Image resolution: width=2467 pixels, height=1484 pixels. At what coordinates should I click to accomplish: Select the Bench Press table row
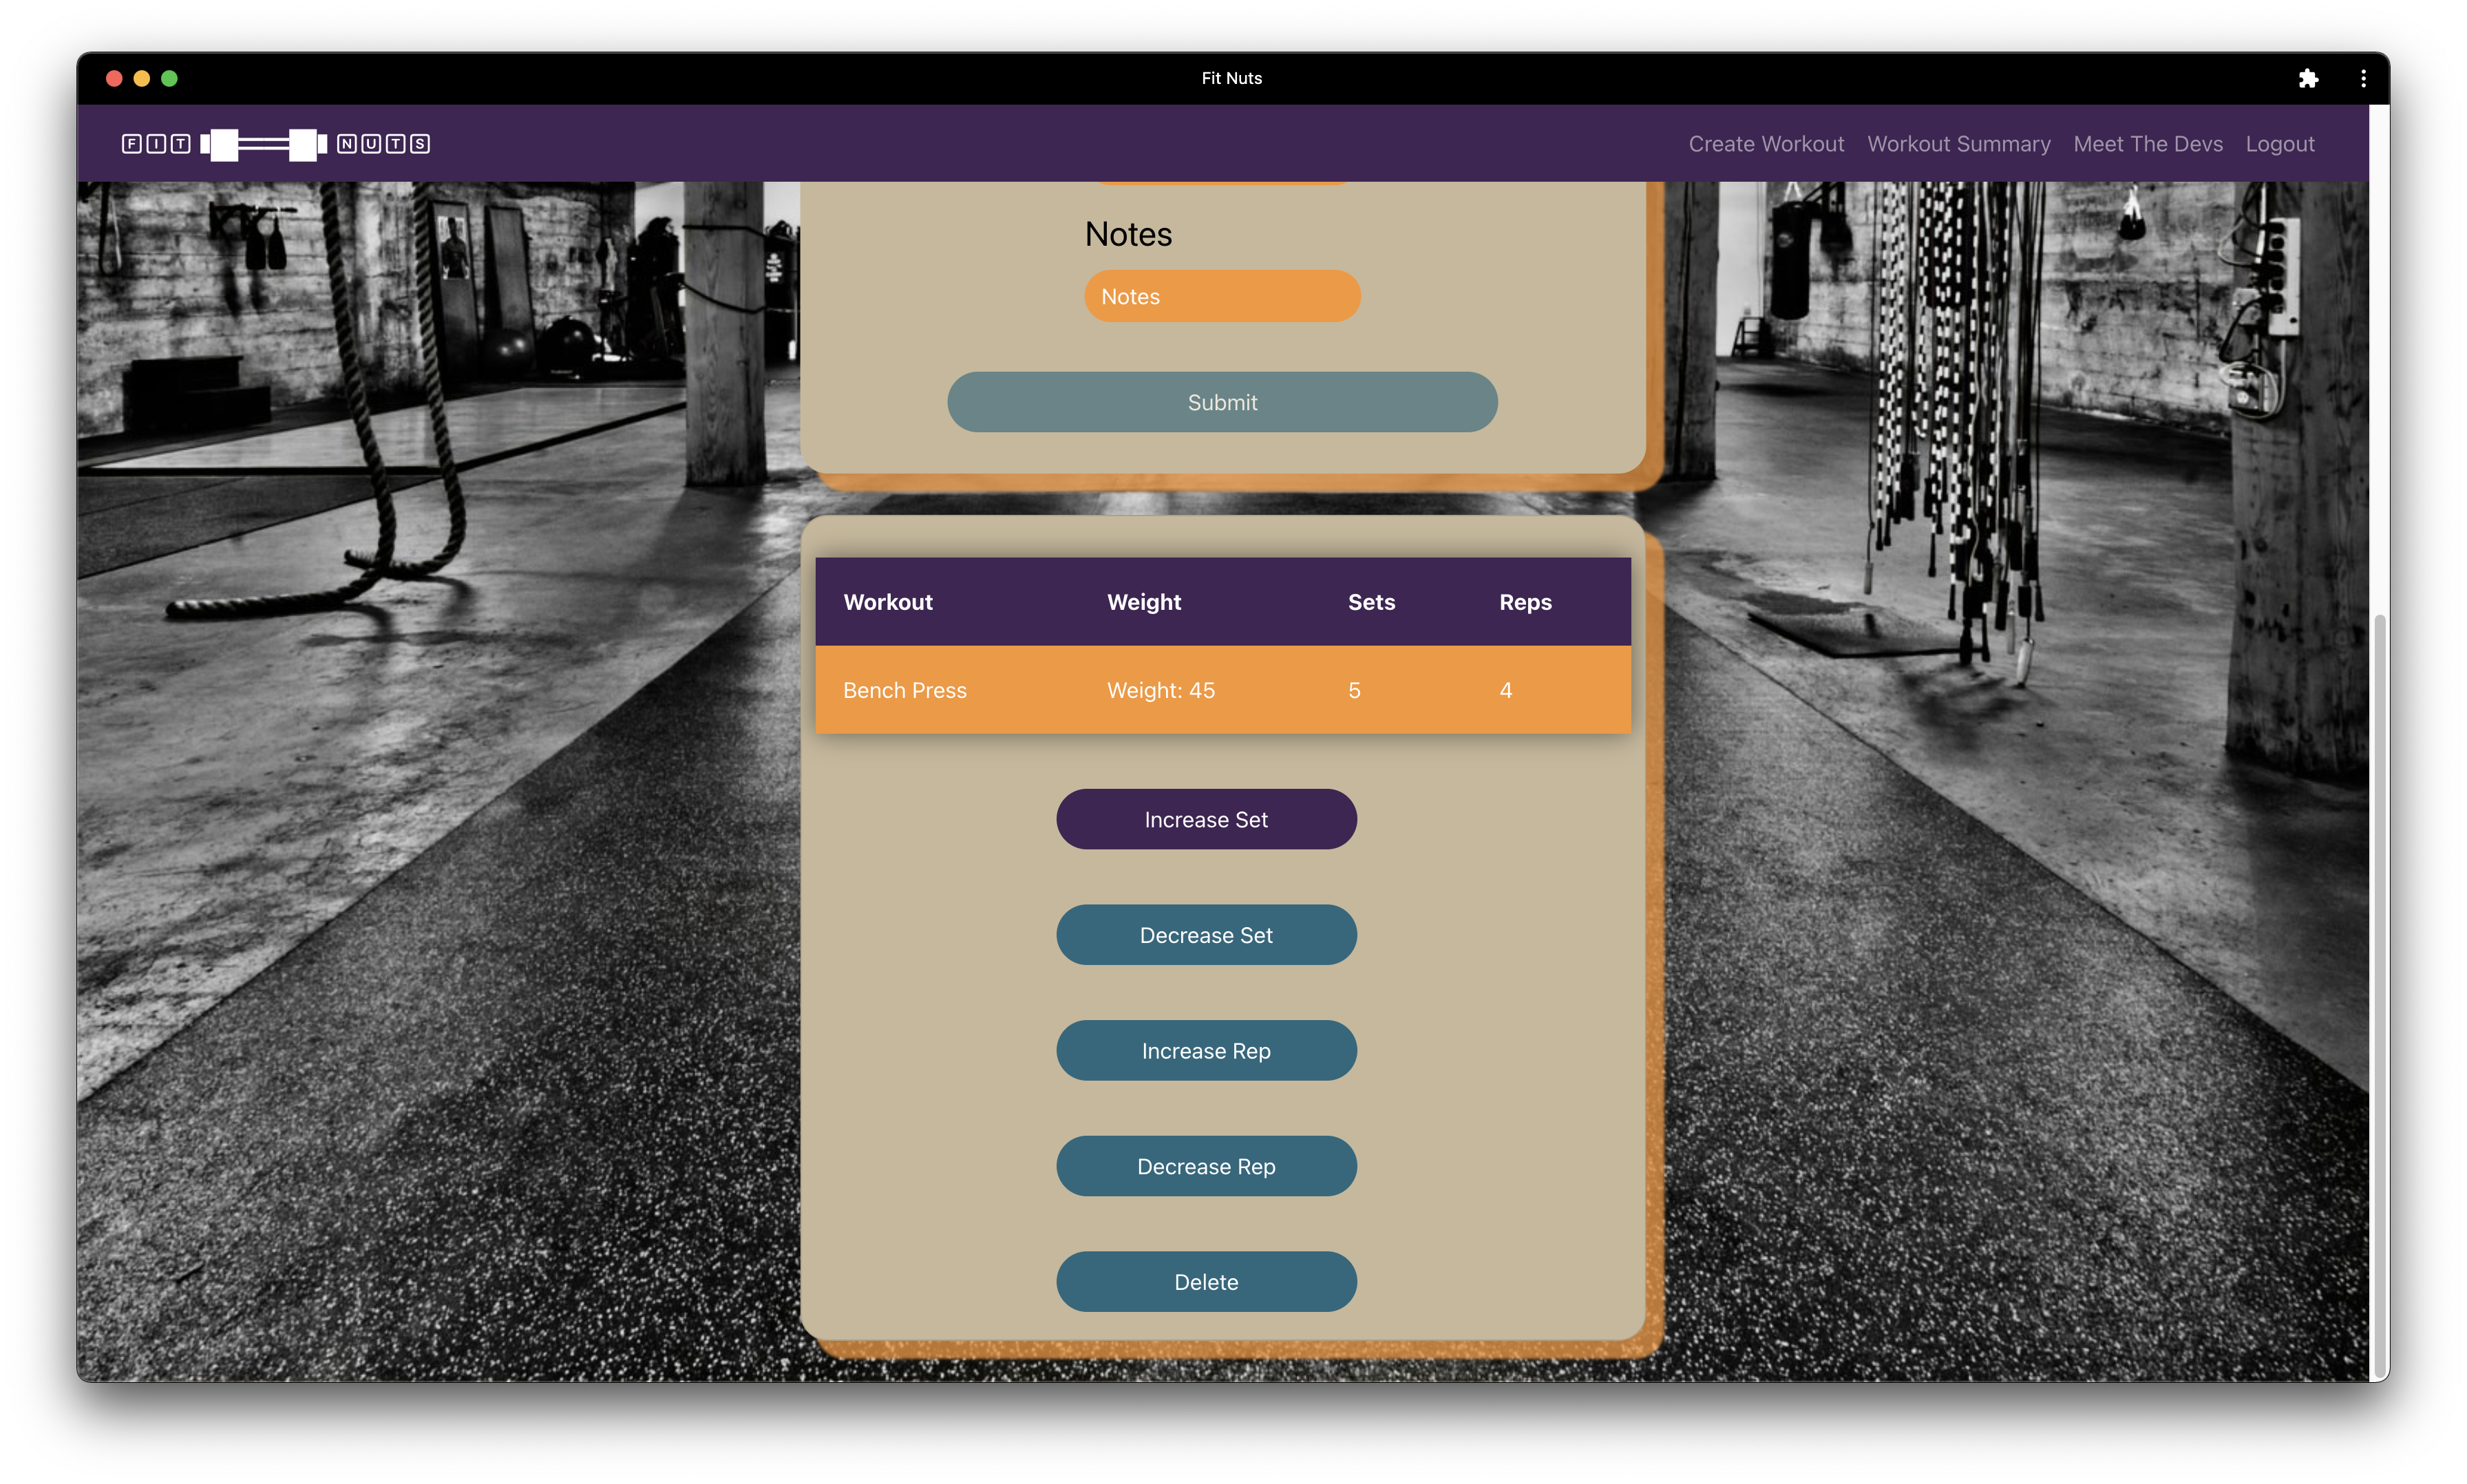click(x=1222, y=690)
